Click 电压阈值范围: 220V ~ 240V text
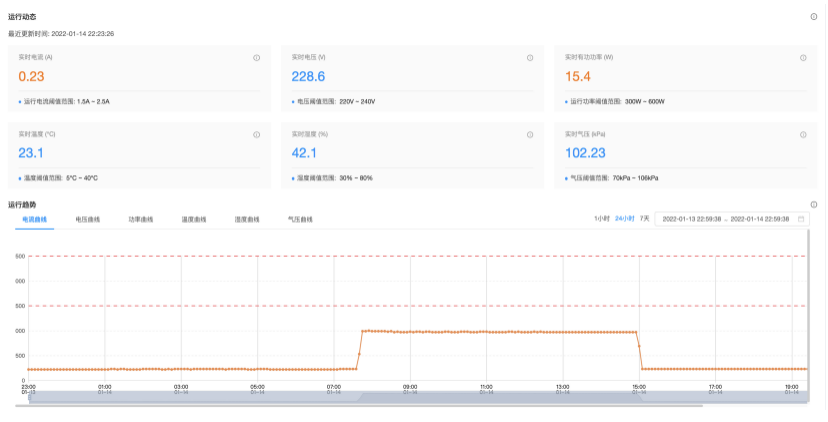828x422 pixels. pyautogui.click(x=336, y=101)
